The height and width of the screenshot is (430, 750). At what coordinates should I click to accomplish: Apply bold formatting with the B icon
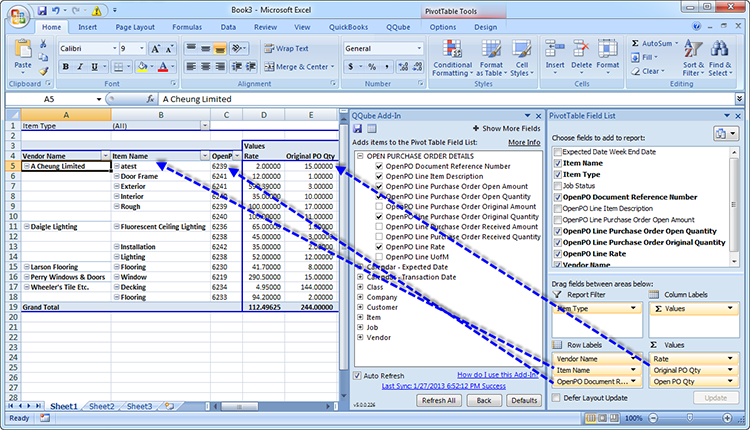(65, 67)
